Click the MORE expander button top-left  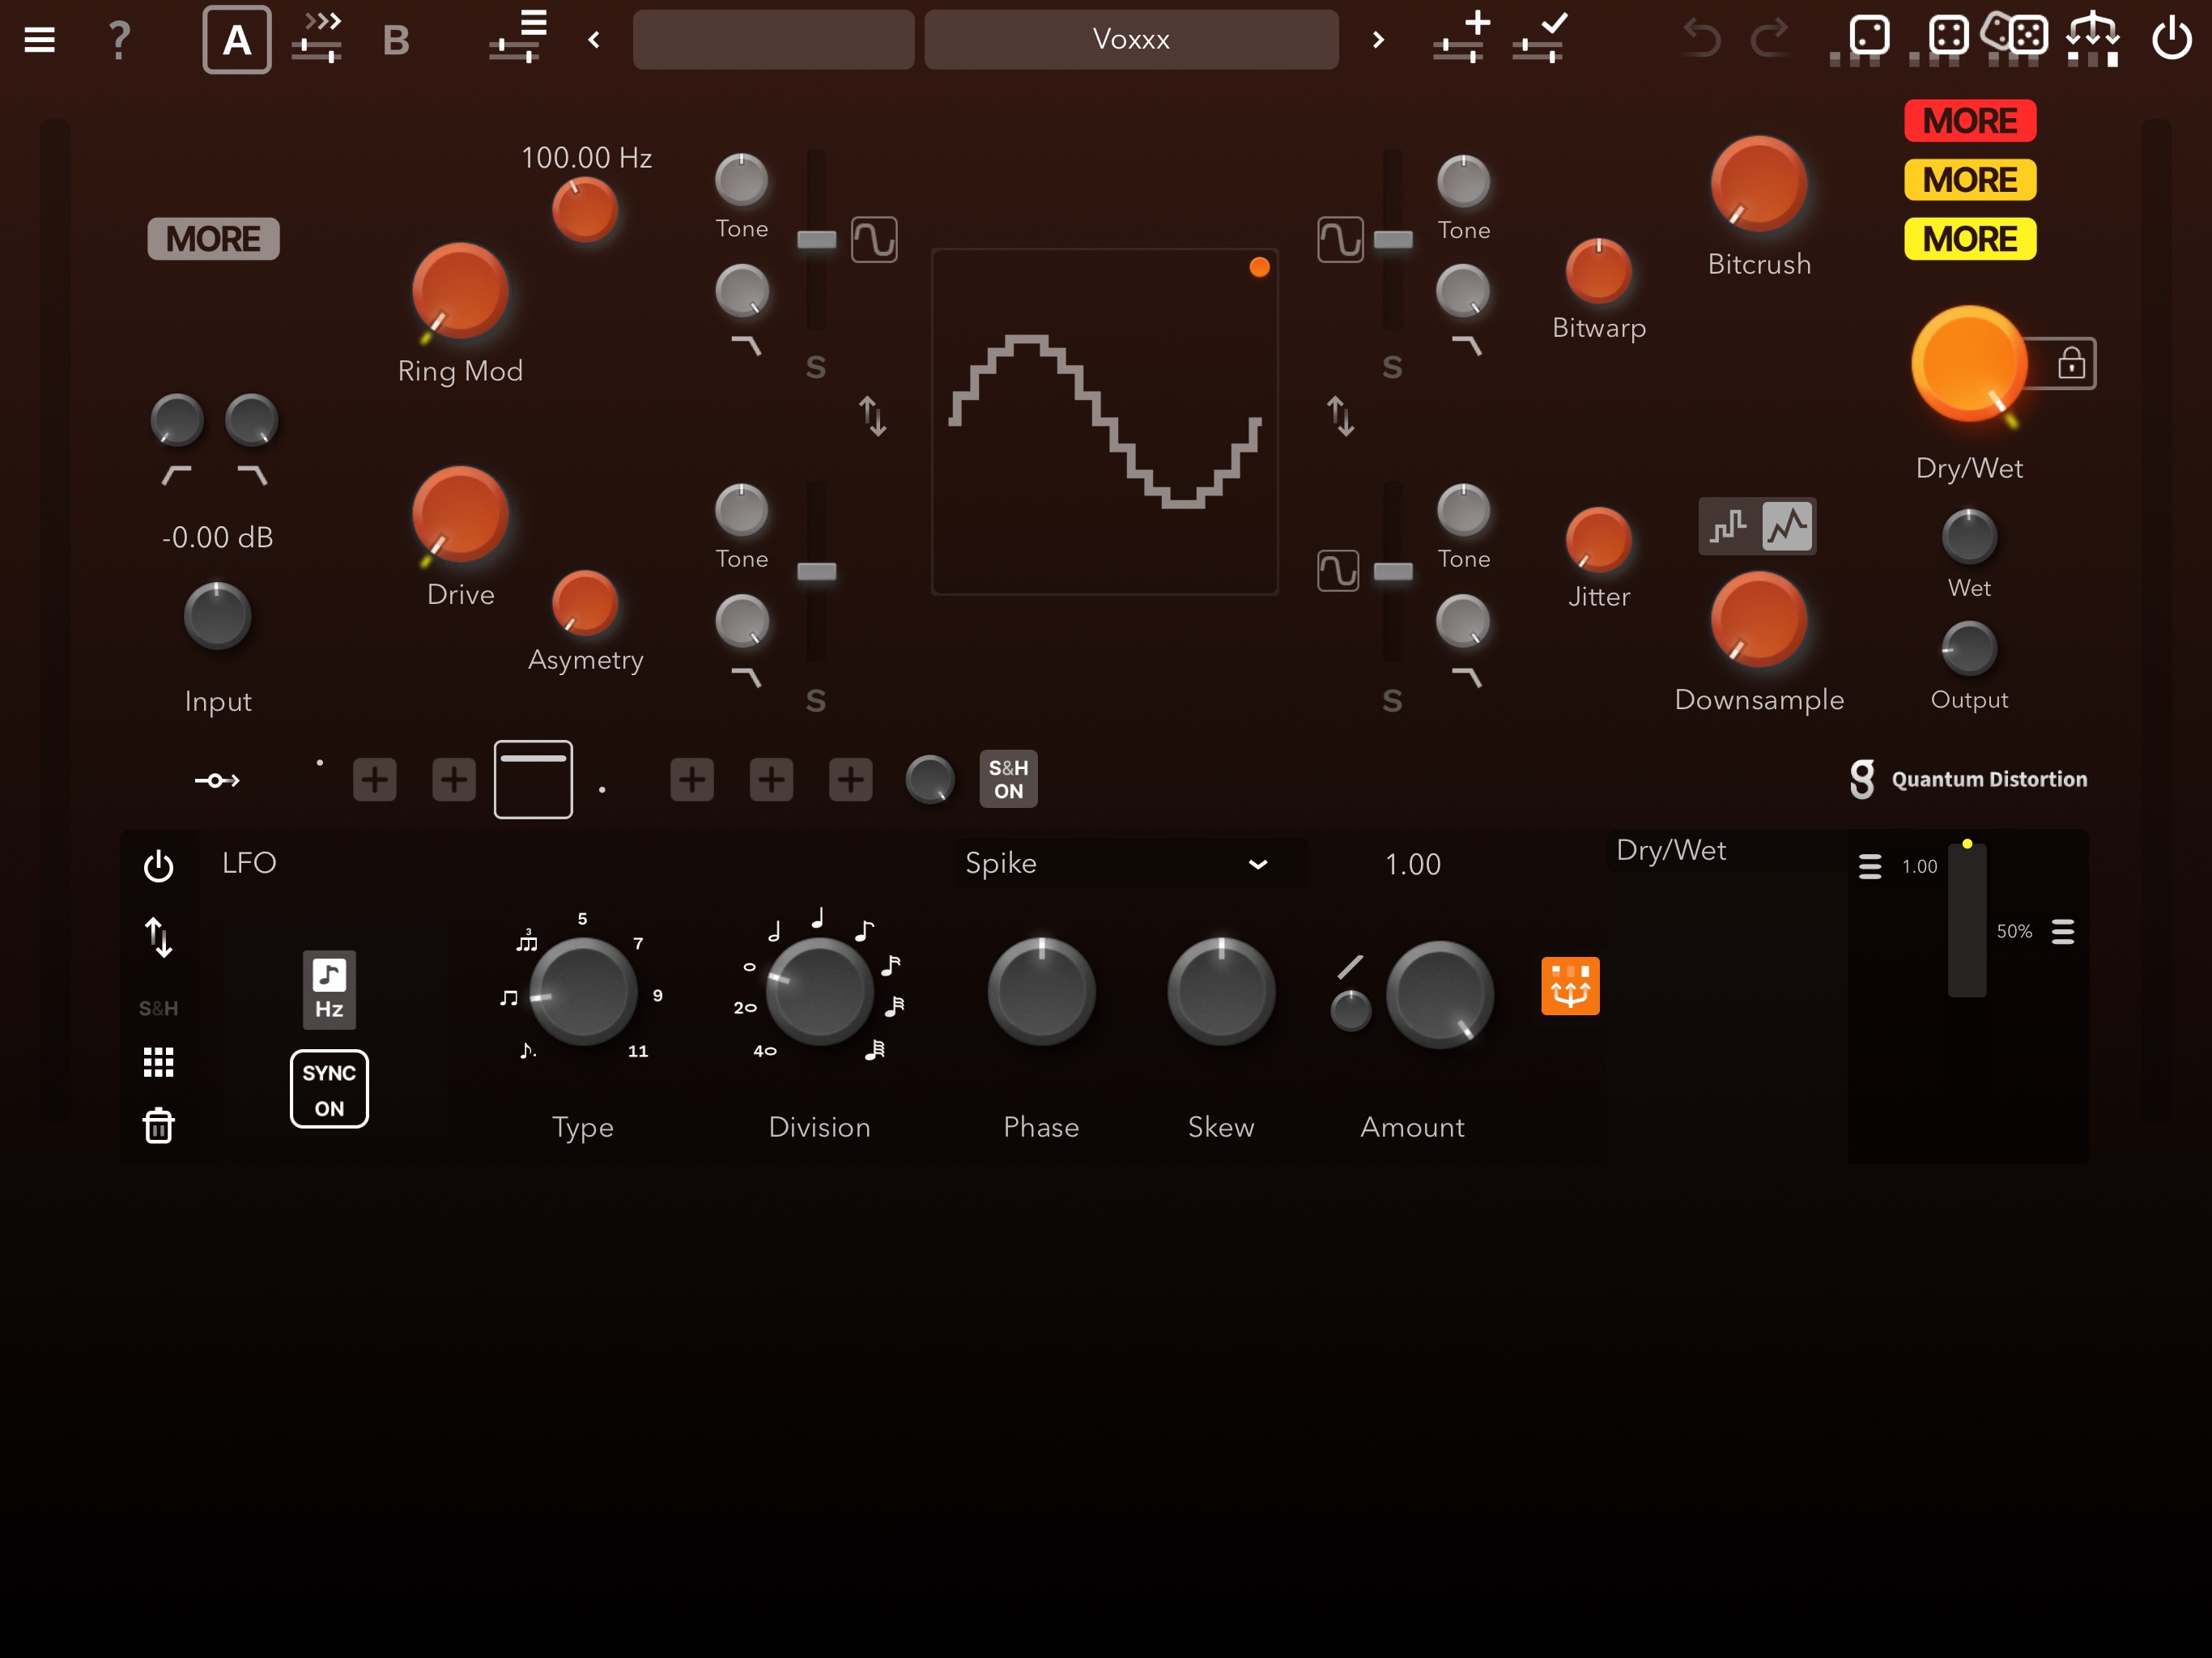click(209, 239)
